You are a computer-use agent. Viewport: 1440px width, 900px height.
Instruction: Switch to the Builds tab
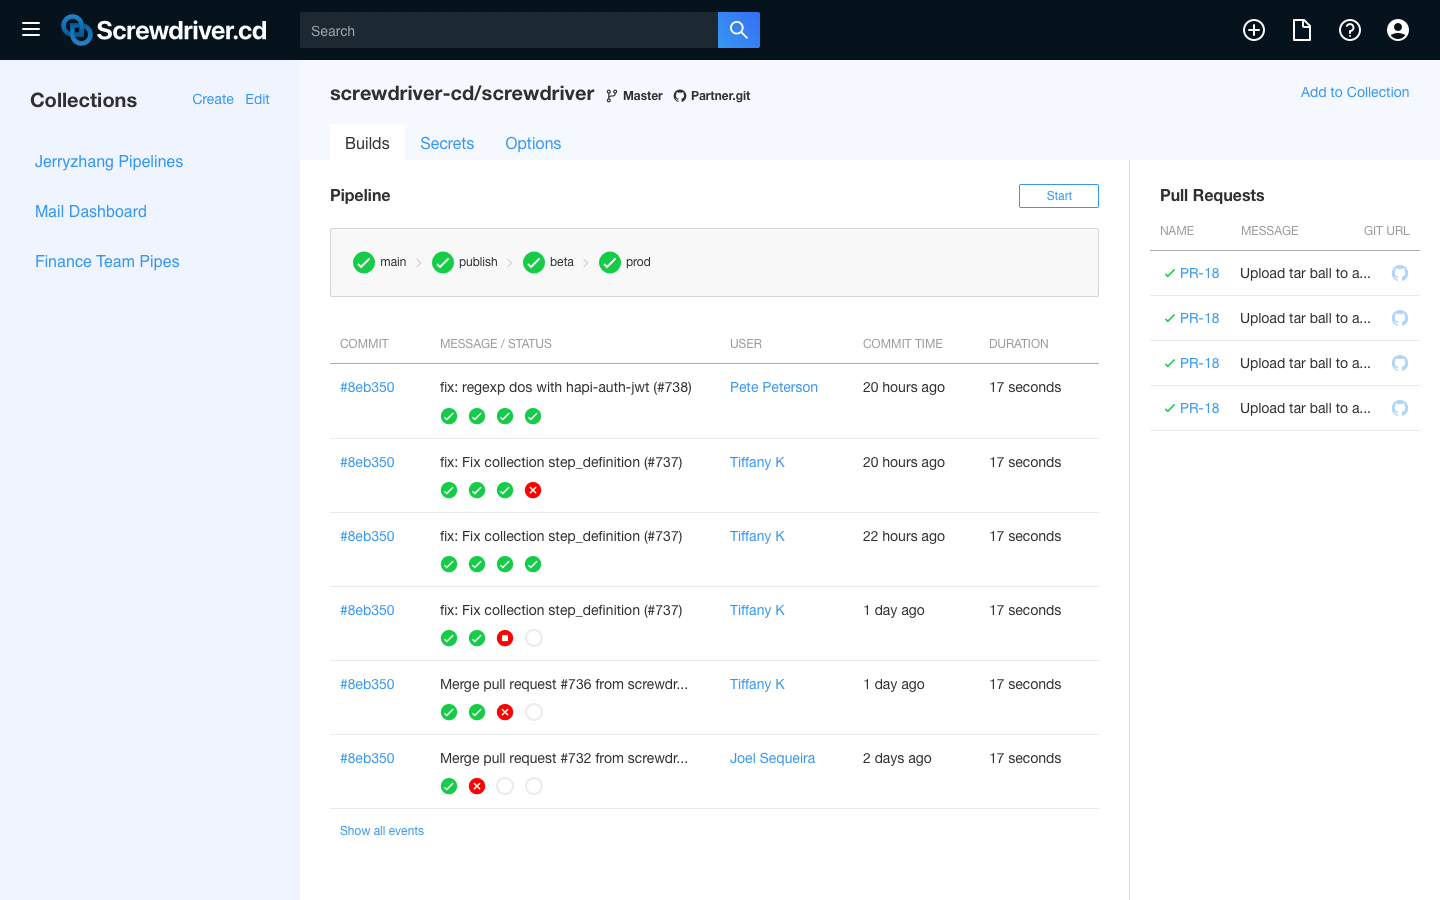click(367, 143)
